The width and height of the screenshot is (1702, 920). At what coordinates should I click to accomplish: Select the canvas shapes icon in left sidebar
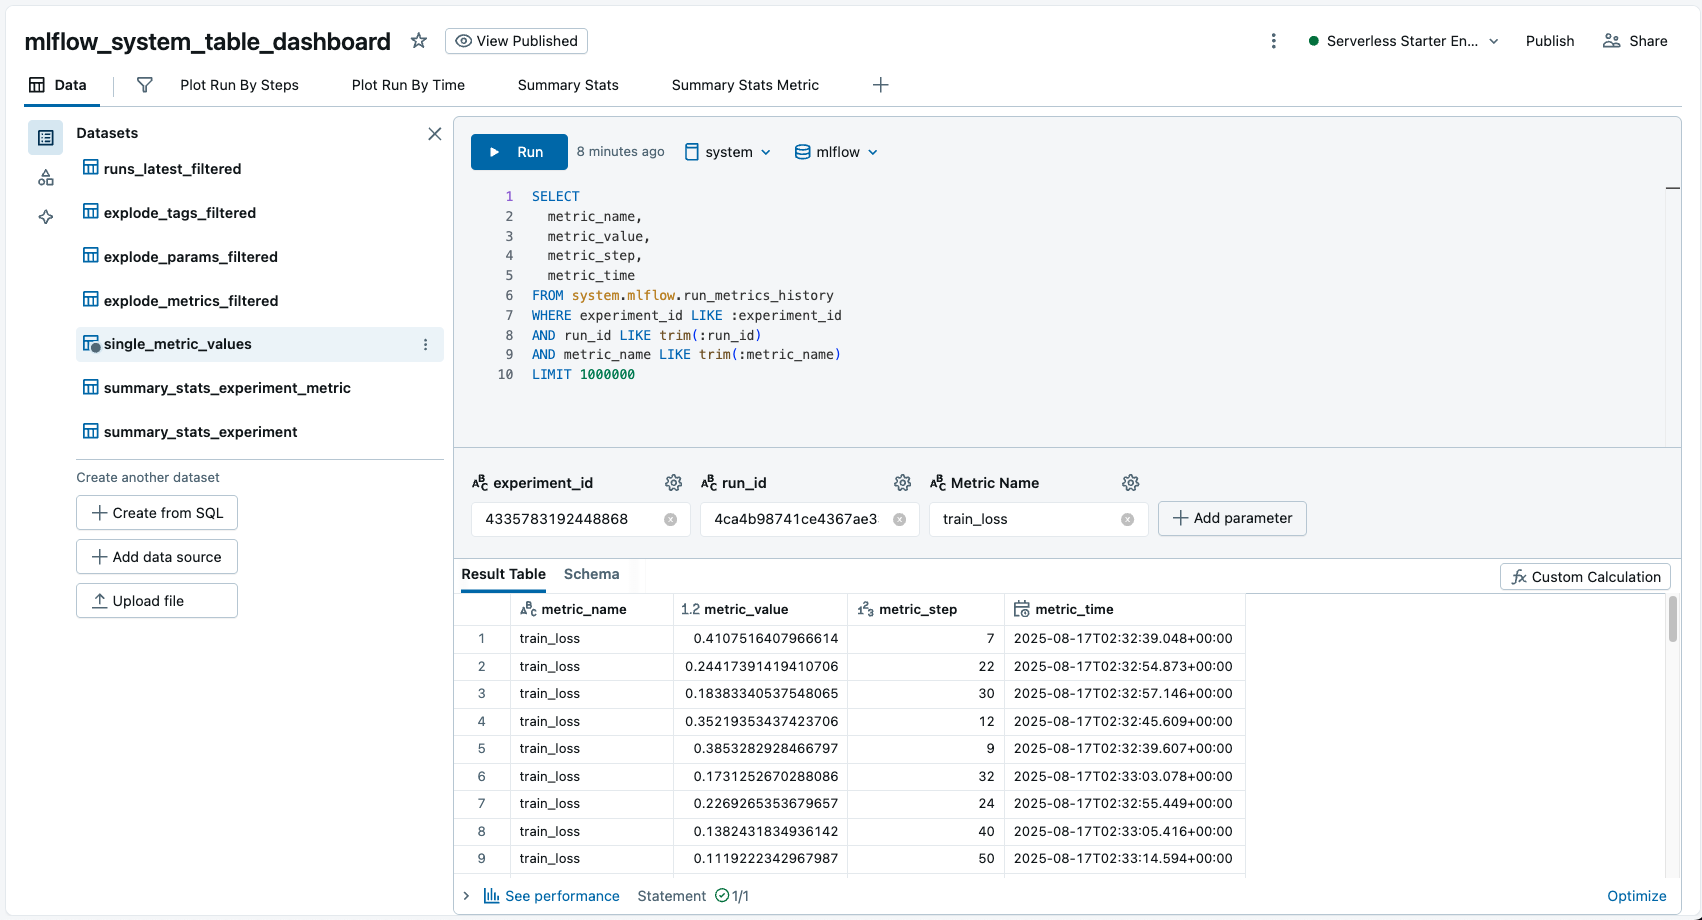coord(45,177)
